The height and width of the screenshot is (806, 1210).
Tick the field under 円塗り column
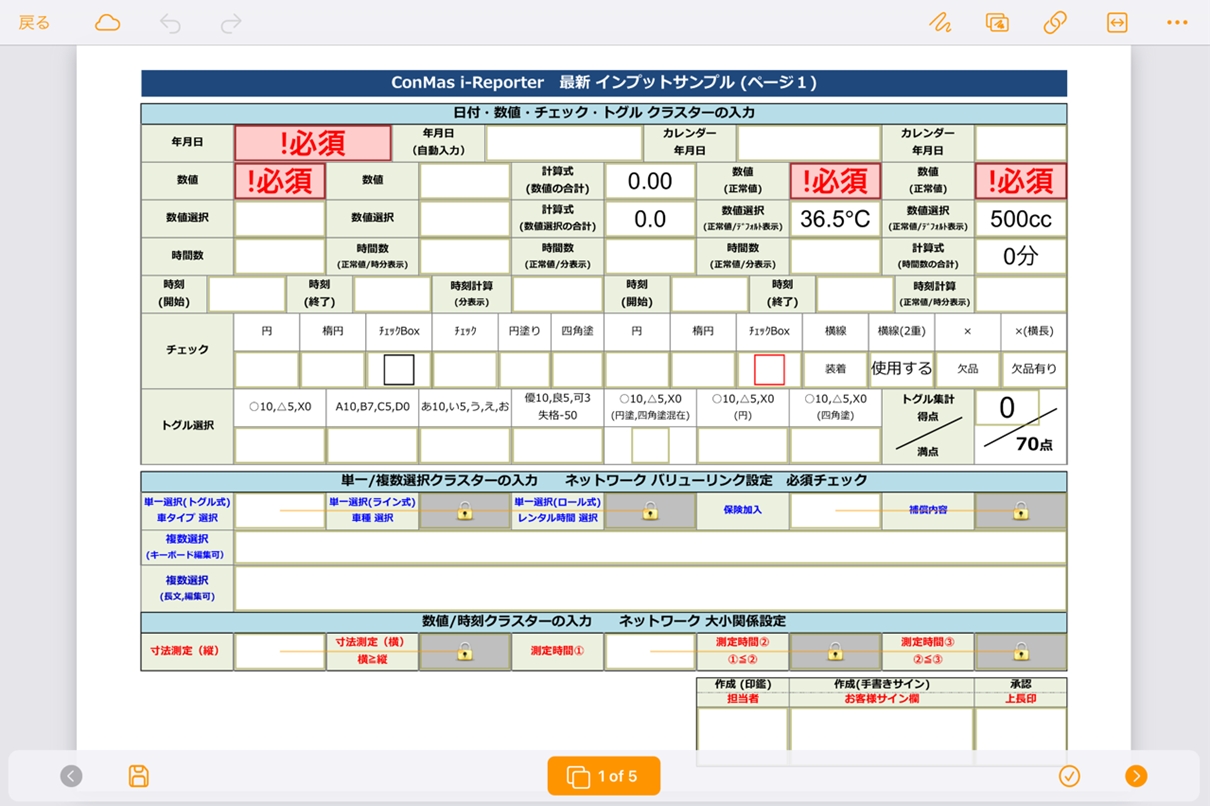[525, 369]
